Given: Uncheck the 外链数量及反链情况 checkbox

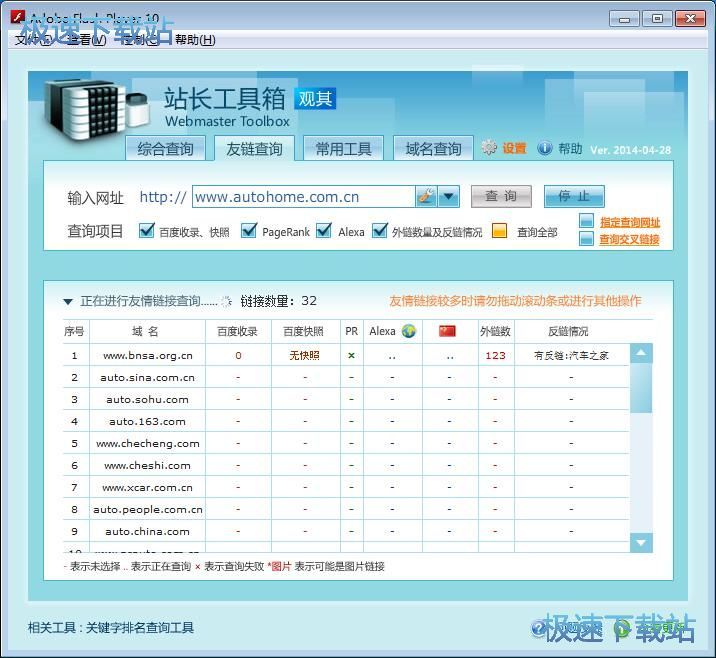Looking at the screenshot, I should coord(380,231).
